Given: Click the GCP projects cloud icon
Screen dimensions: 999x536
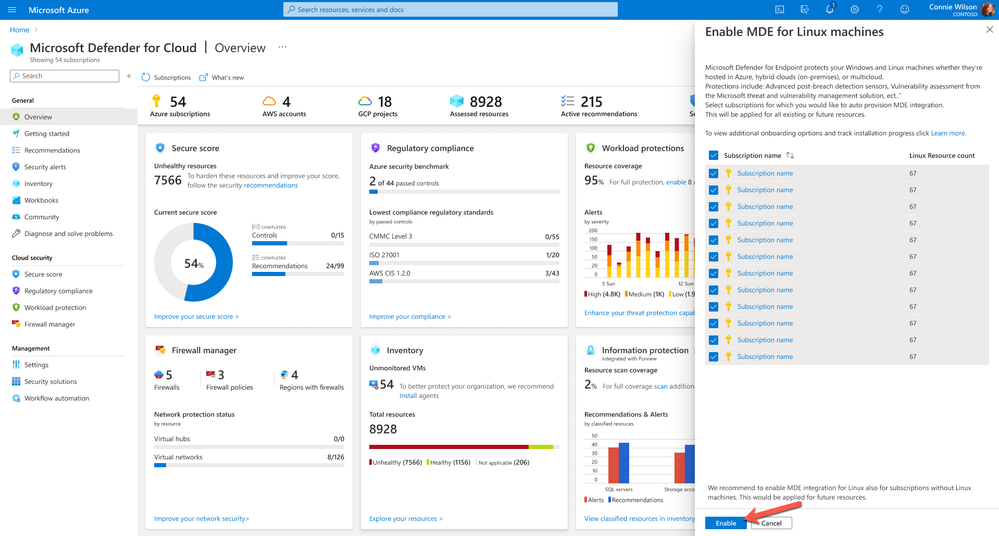Looking at the screenshot, I should point(364,101).
